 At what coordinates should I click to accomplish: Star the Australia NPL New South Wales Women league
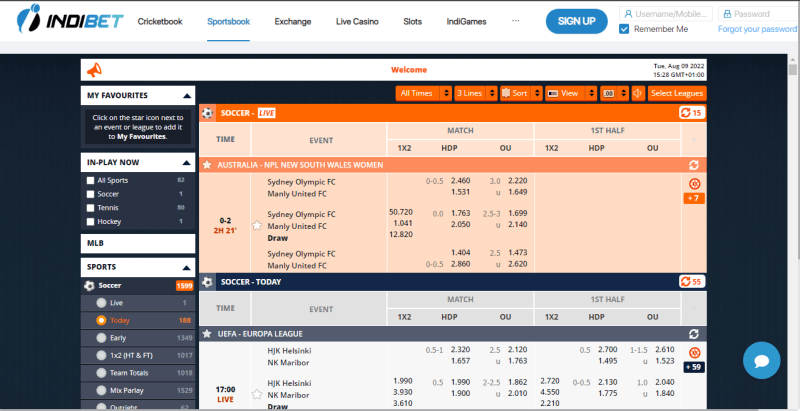click(207, 165)
